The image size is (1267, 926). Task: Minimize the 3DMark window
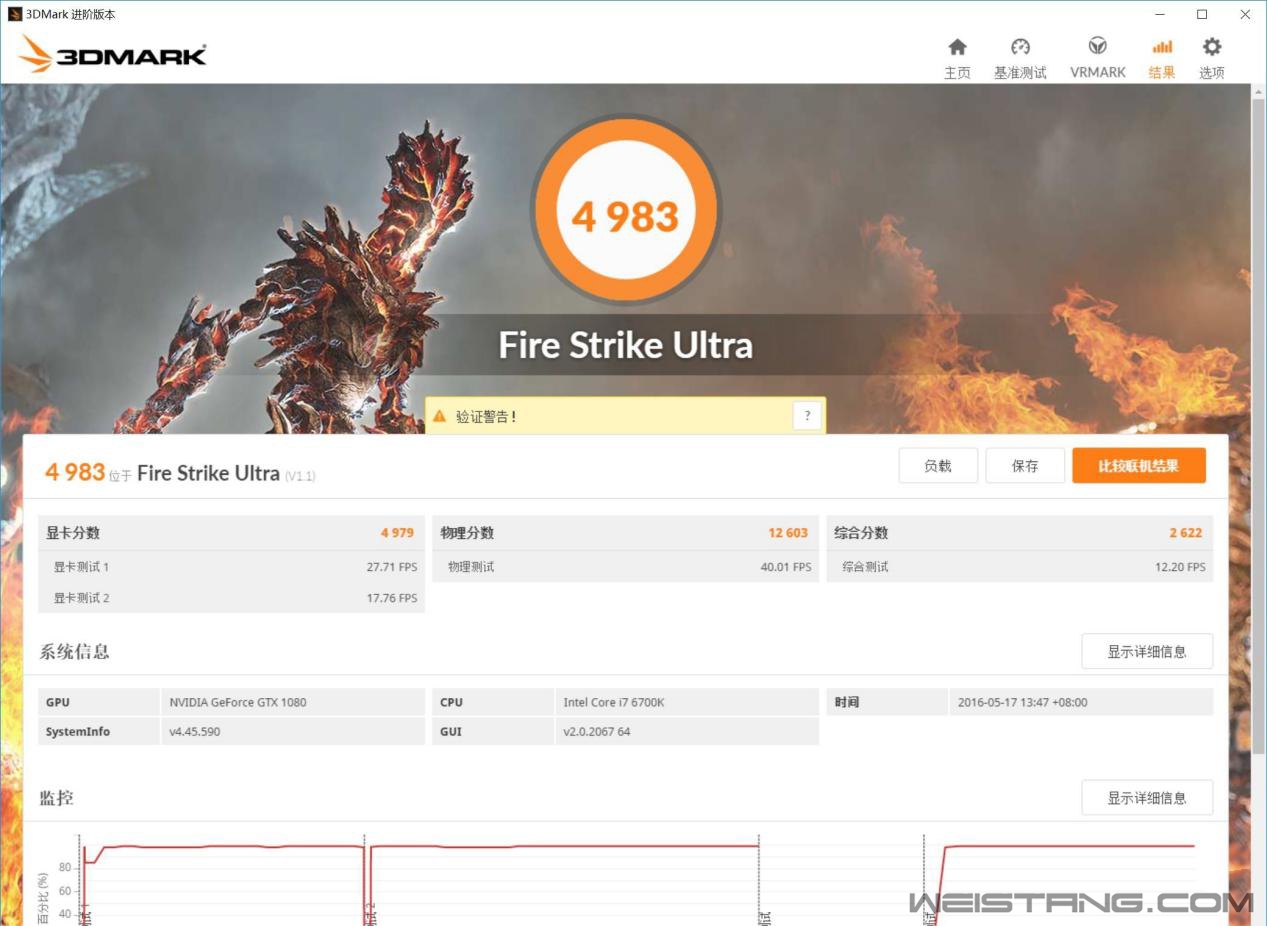pyautogui.click(x=1160, y=14)
